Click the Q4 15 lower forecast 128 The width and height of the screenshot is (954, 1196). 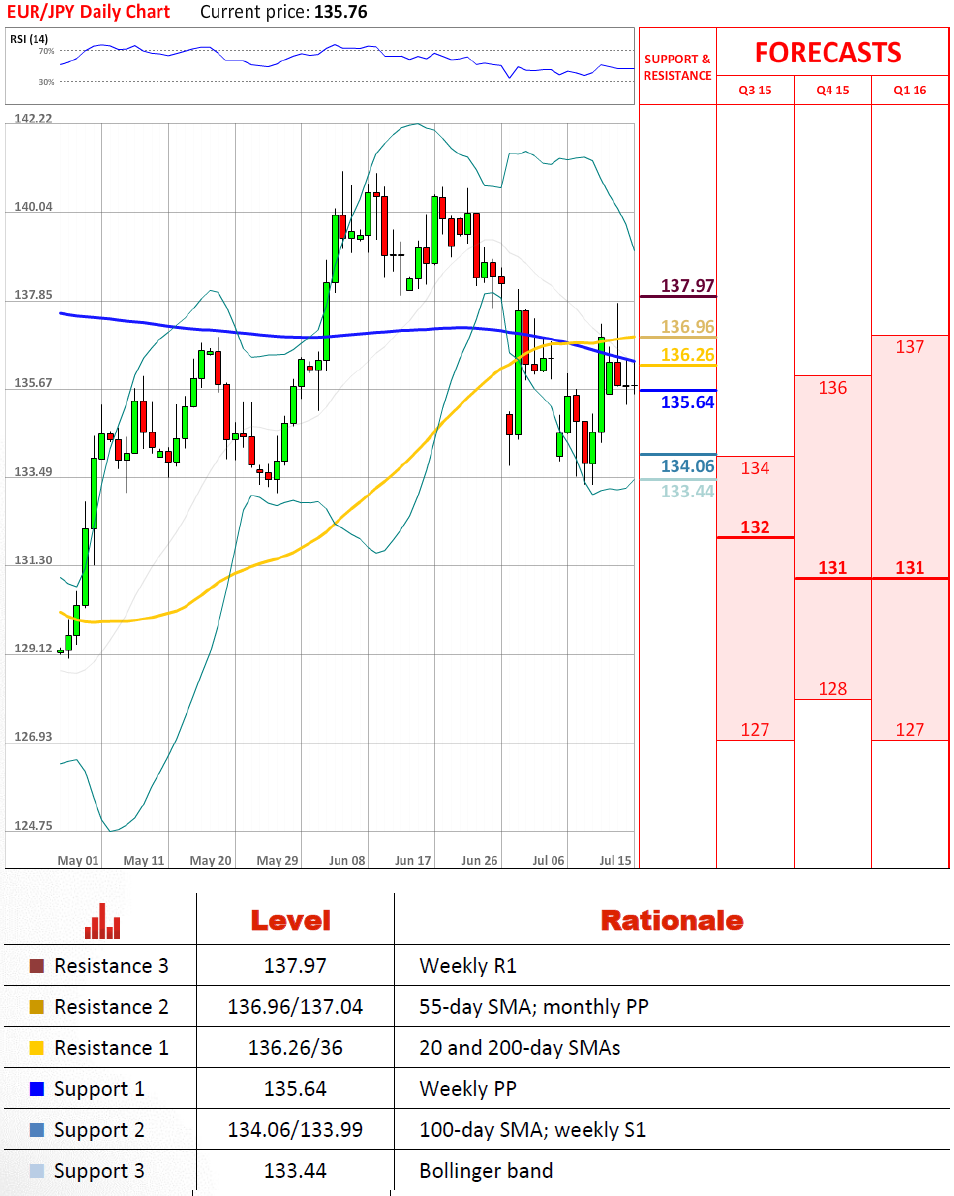833,689
